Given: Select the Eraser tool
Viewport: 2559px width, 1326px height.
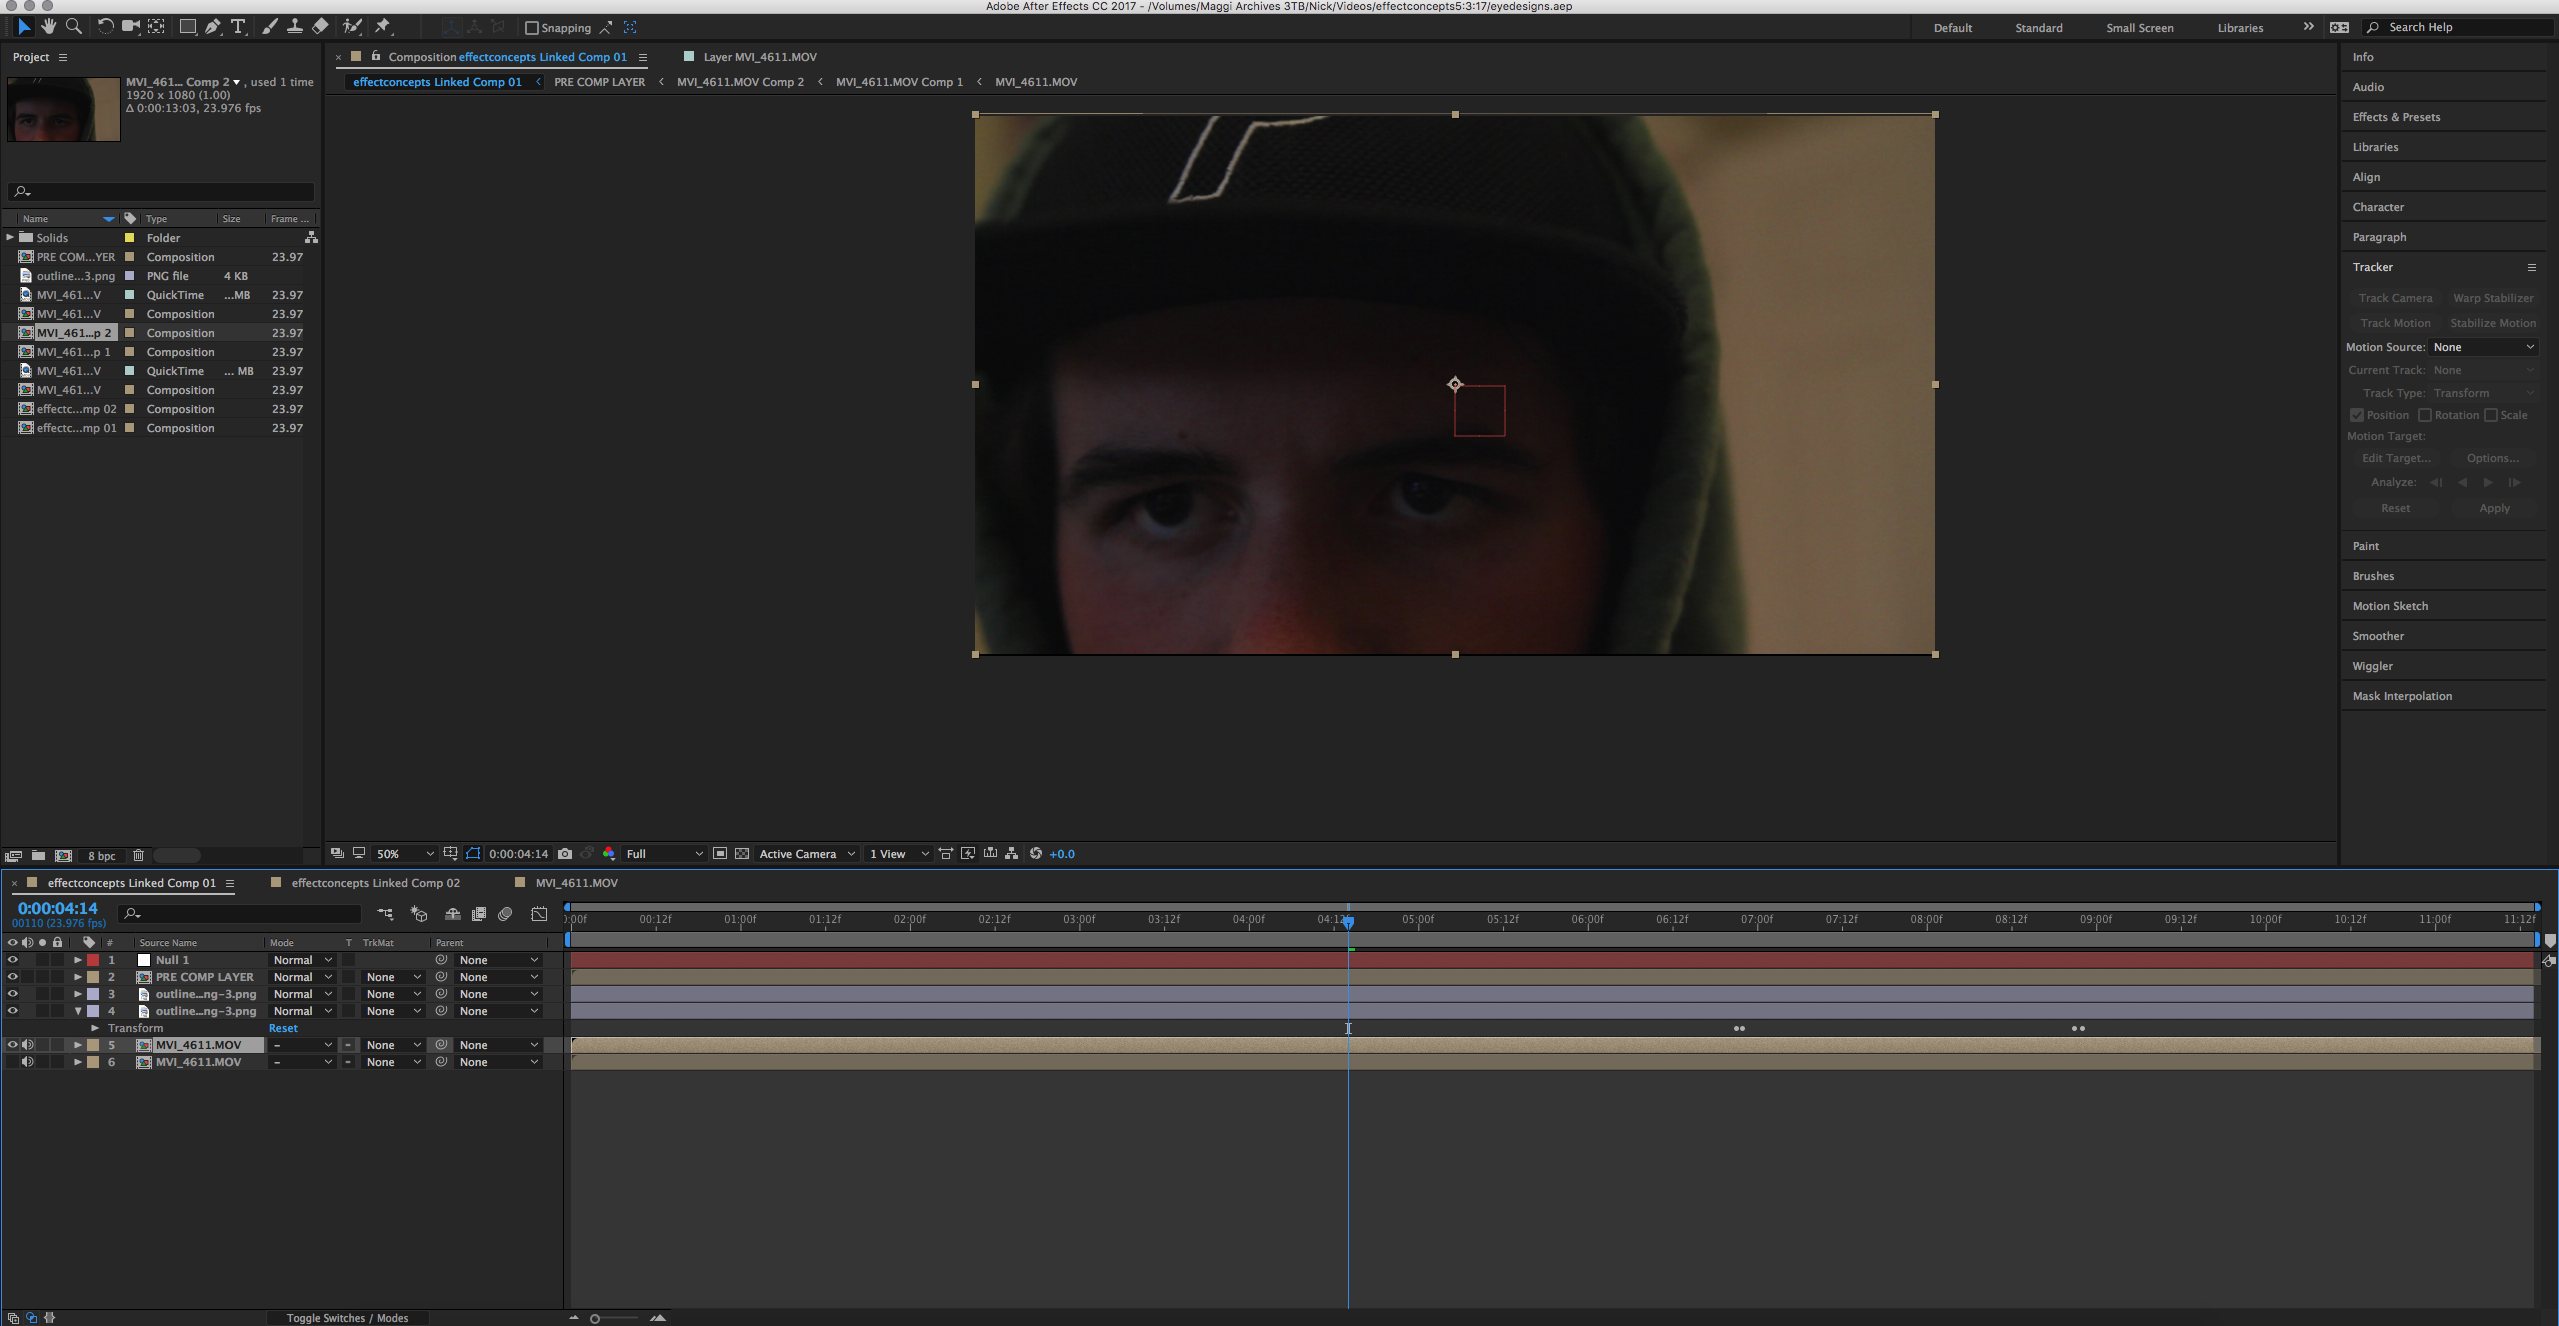Looking at the screenshot, I should click(x=320, y=27).
